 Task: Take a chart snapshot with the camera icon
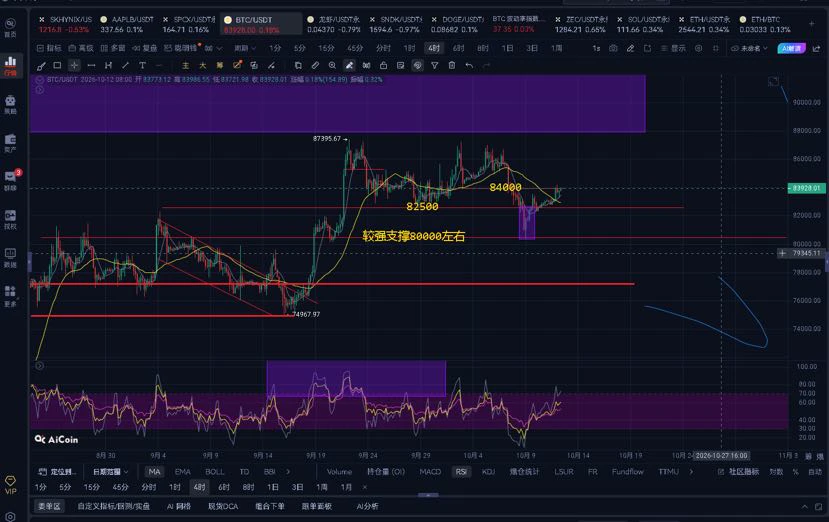click(613, 48)
